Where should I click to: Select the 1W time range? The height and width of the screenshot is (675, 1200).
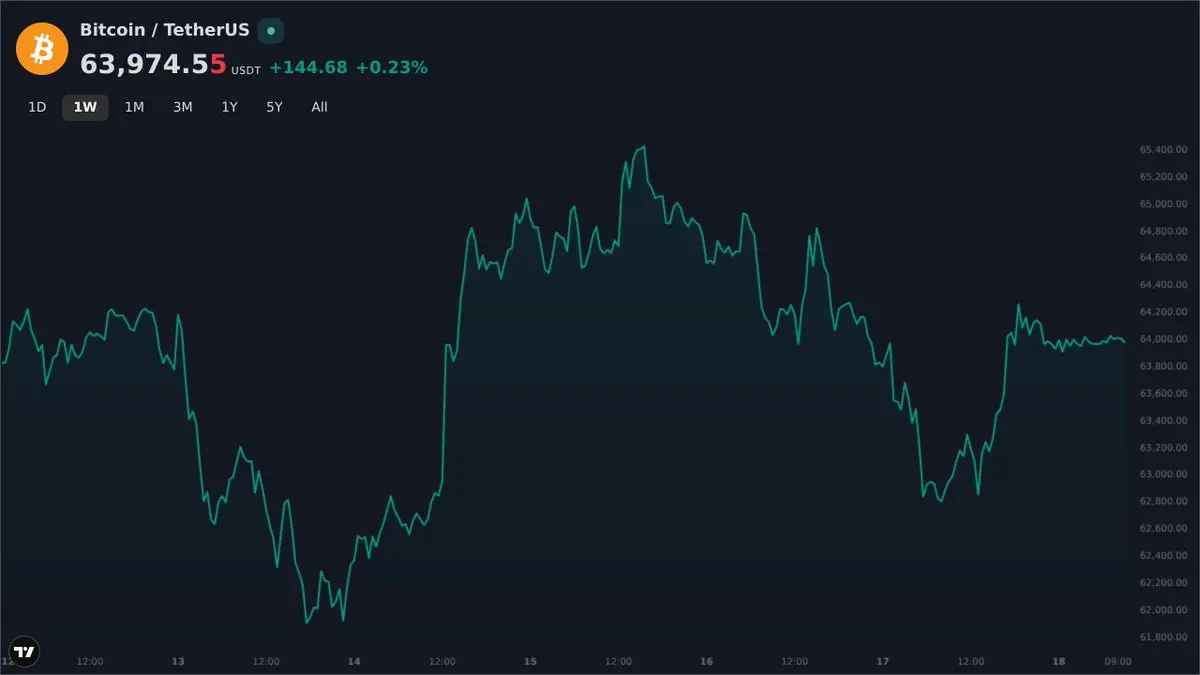(85, 107)
